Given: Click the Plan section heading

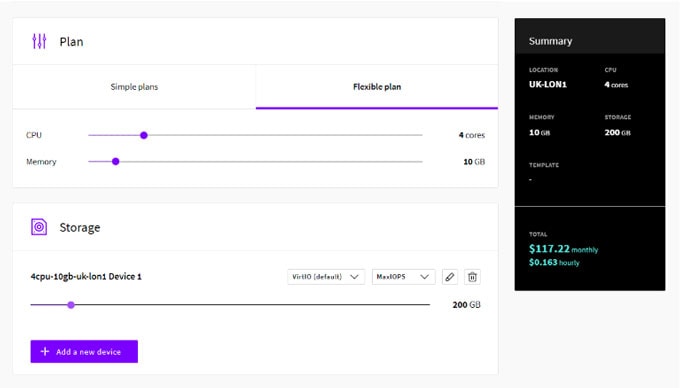Looking at the screenshot, I should tap(71, 42).
